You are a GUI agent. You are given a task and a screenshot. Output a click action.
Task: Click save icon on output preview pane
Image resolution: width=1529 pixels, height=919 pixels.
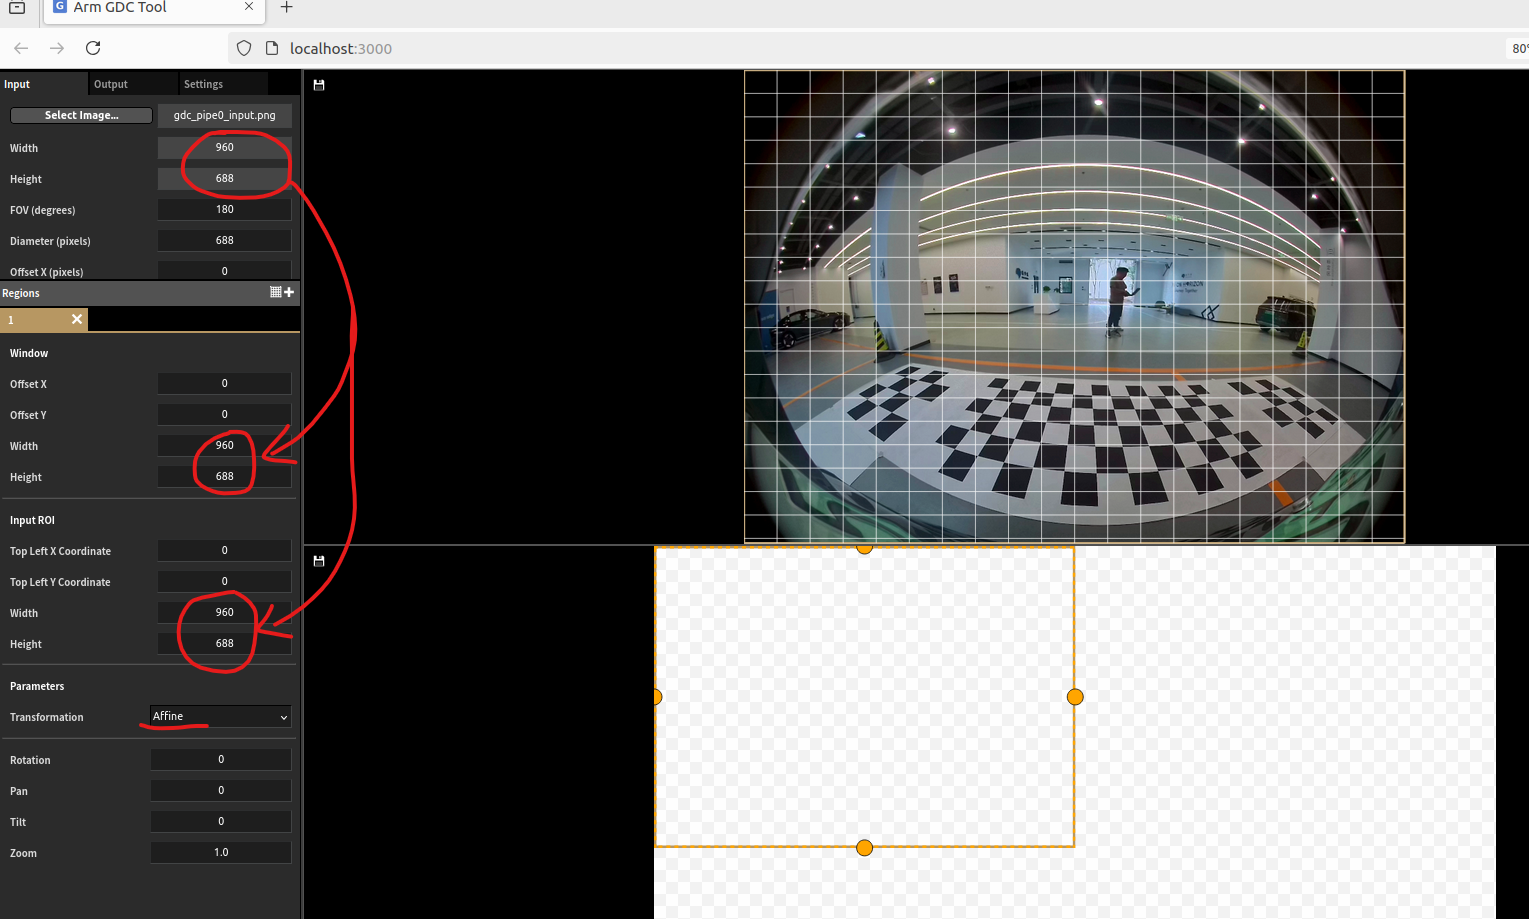(319, 561)
